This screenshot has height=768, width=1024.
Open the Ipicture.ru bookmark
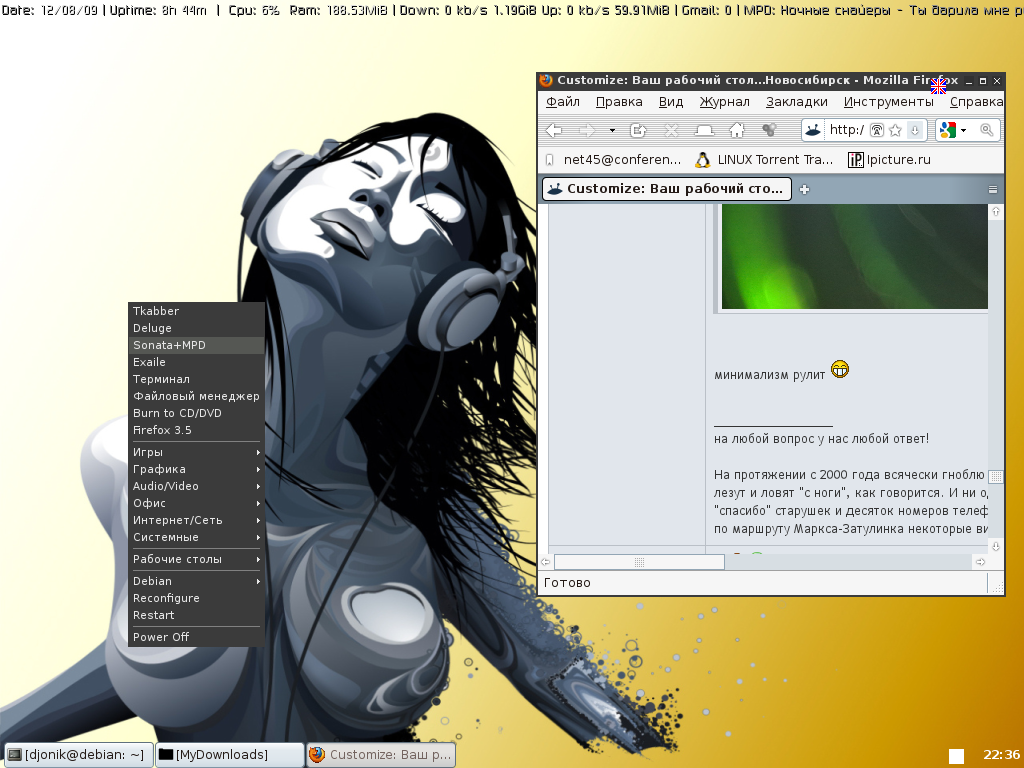pyautogui.click(x=889, y=160)
